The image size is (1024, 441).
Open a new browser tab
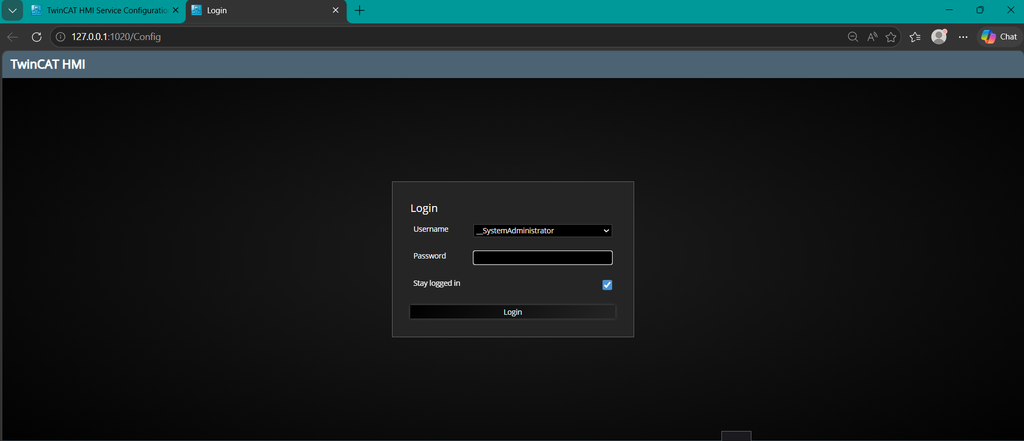click(x=359, y=10)
